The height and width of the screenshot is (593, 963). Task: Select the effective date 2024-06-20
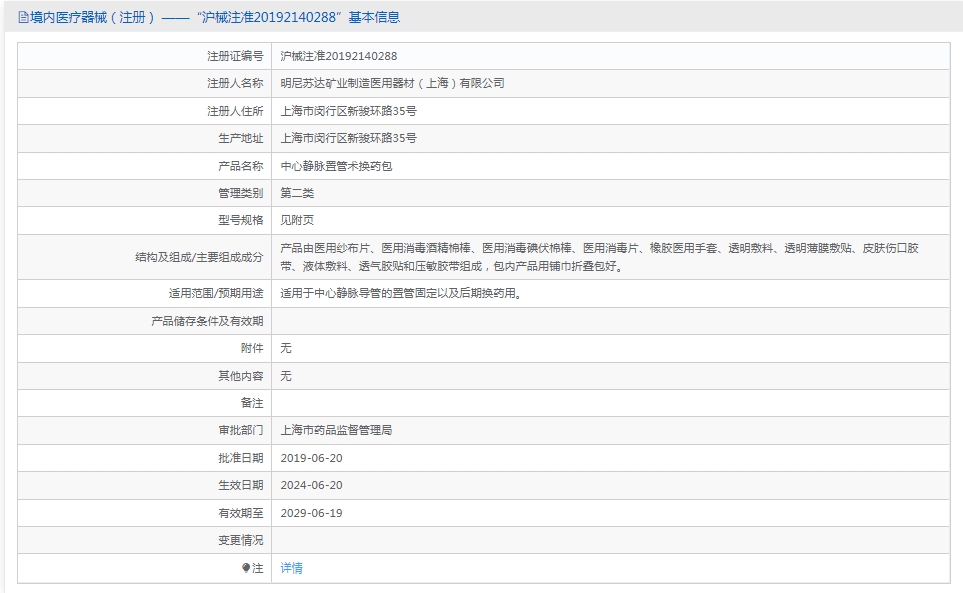(311, 485)
